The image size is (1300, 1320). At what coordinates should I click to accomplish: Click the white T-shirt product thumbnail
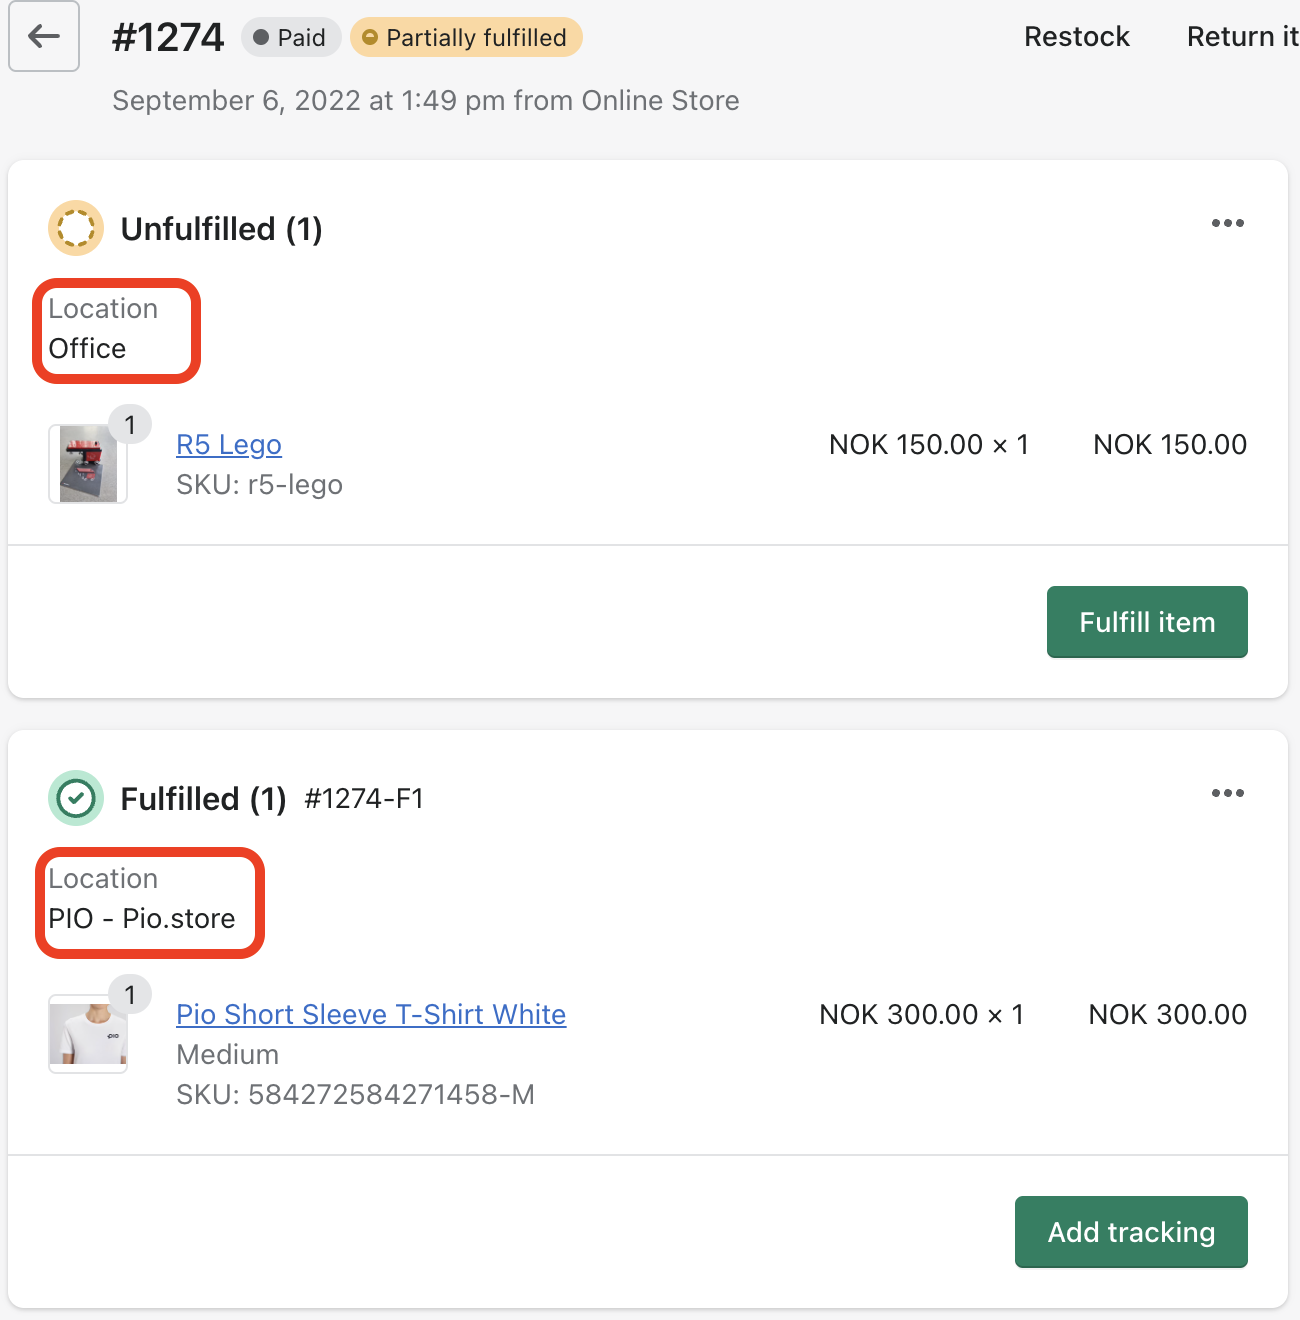[88, 1034]
